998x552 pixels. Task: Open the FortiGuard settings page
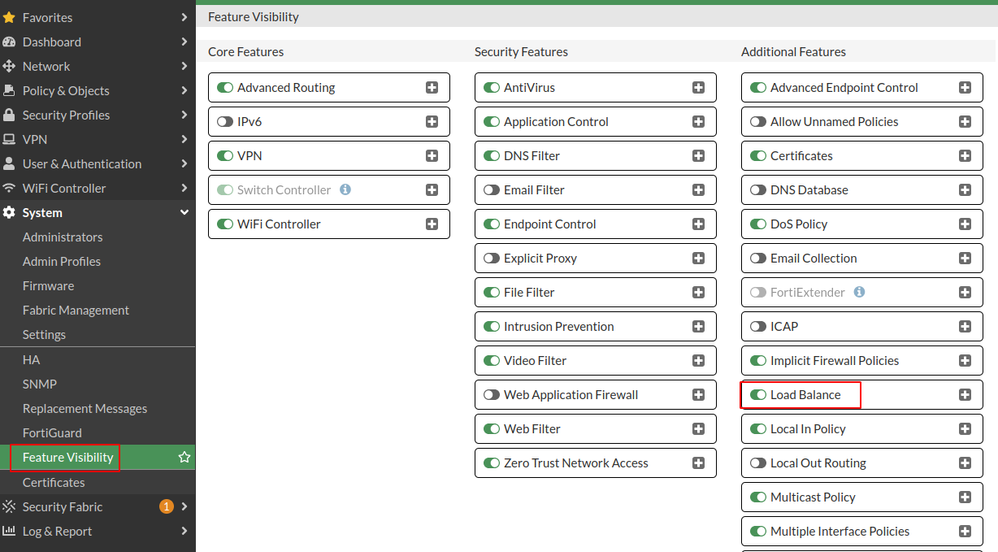coord(52,433)
